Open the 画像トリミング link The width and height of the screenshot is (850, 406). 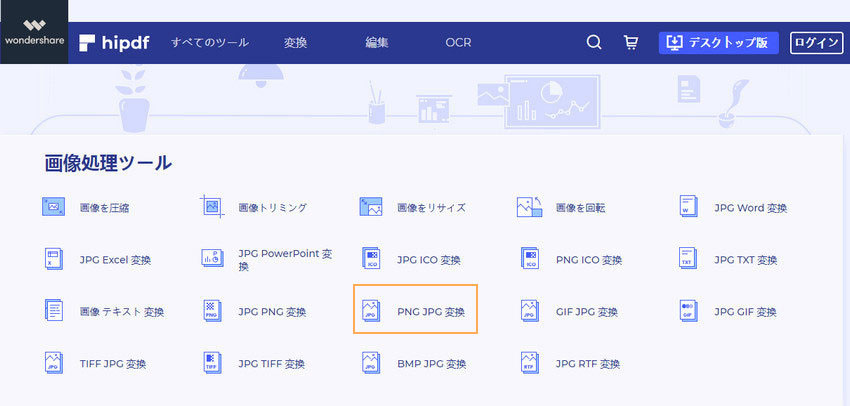point(273,208)
